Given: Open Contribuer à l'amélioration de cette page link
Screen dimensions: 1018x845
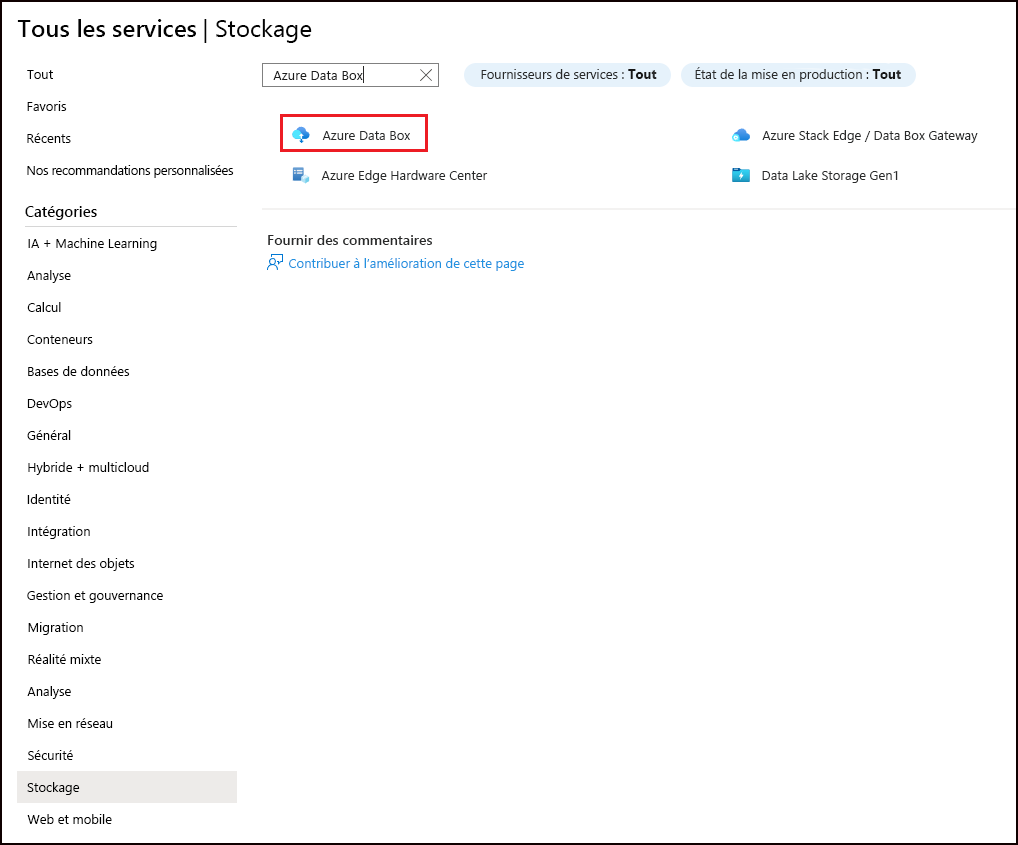Looking at the screenshot, I should 406,264.
